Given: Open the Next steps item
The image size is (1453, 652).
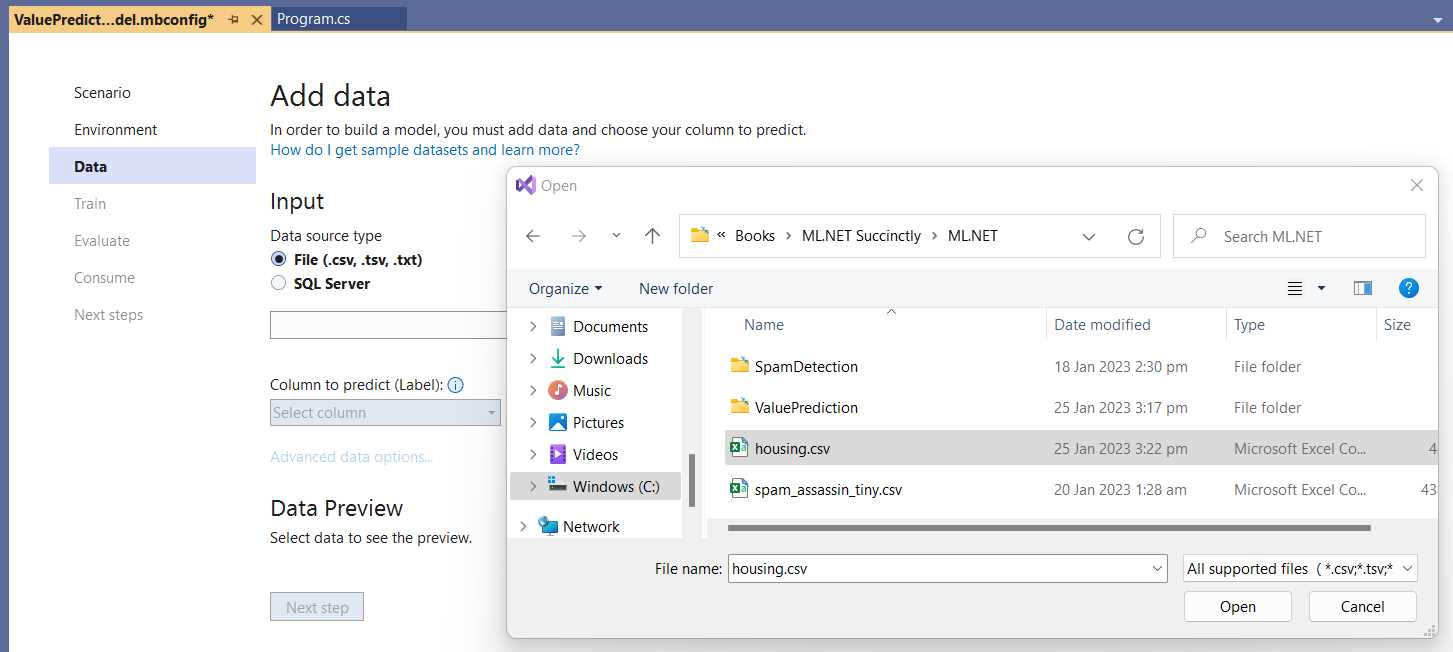Looking at the screenshot, I should 108,314.
